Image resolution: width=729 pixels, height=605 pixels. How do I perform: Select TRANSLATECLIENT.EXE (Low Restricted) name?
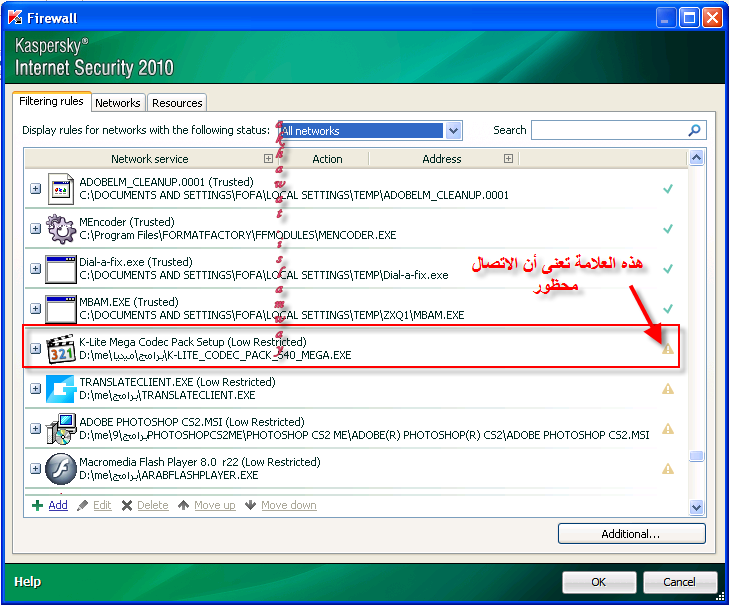[x=177, y=382]
